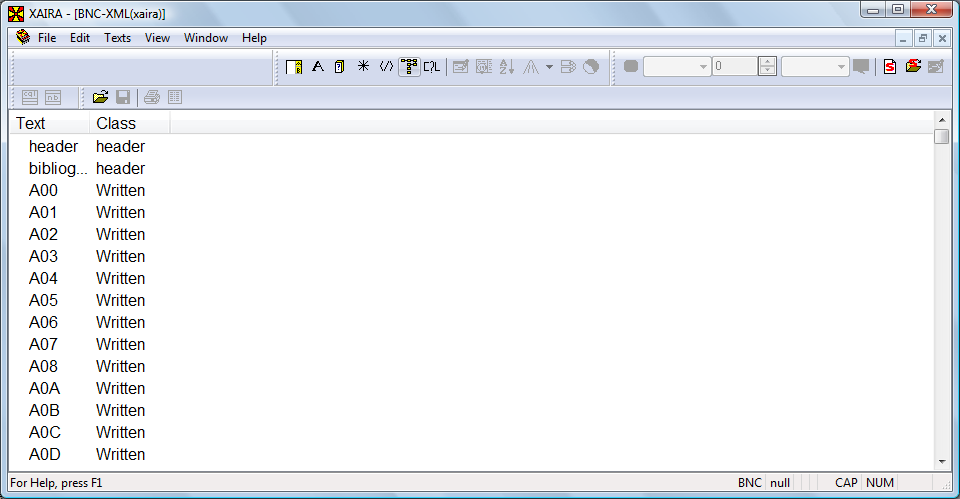Click the open folder icon
The width and height of the screenshot is (960, 499).
(100, 97)
